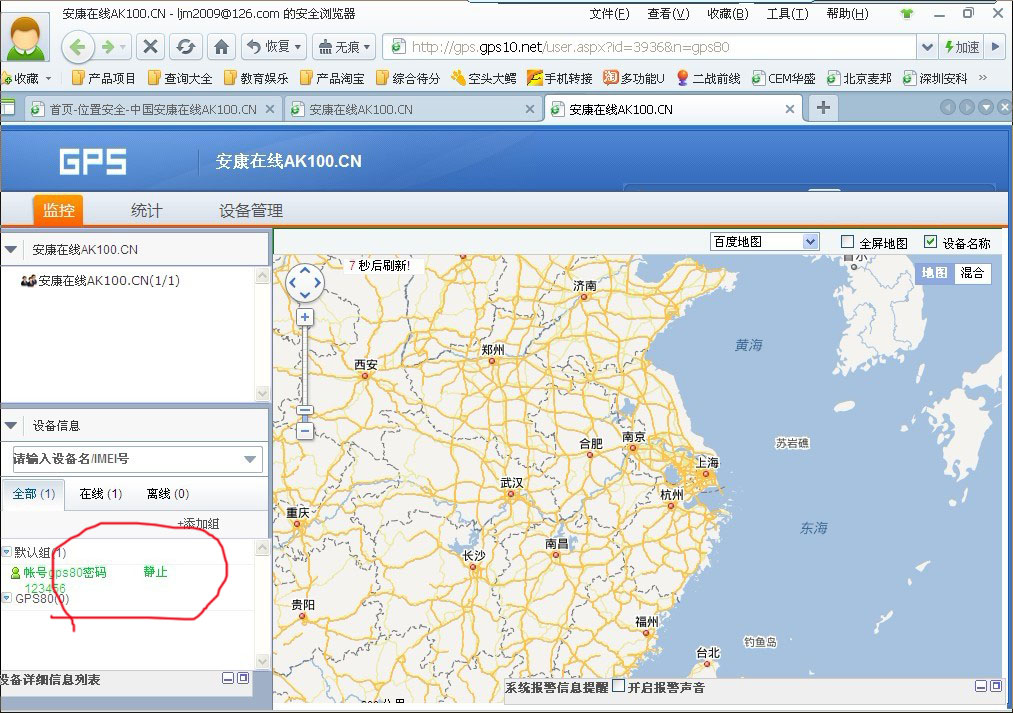
Task: Open the 二战前线 bookmark
Action: 709,78
